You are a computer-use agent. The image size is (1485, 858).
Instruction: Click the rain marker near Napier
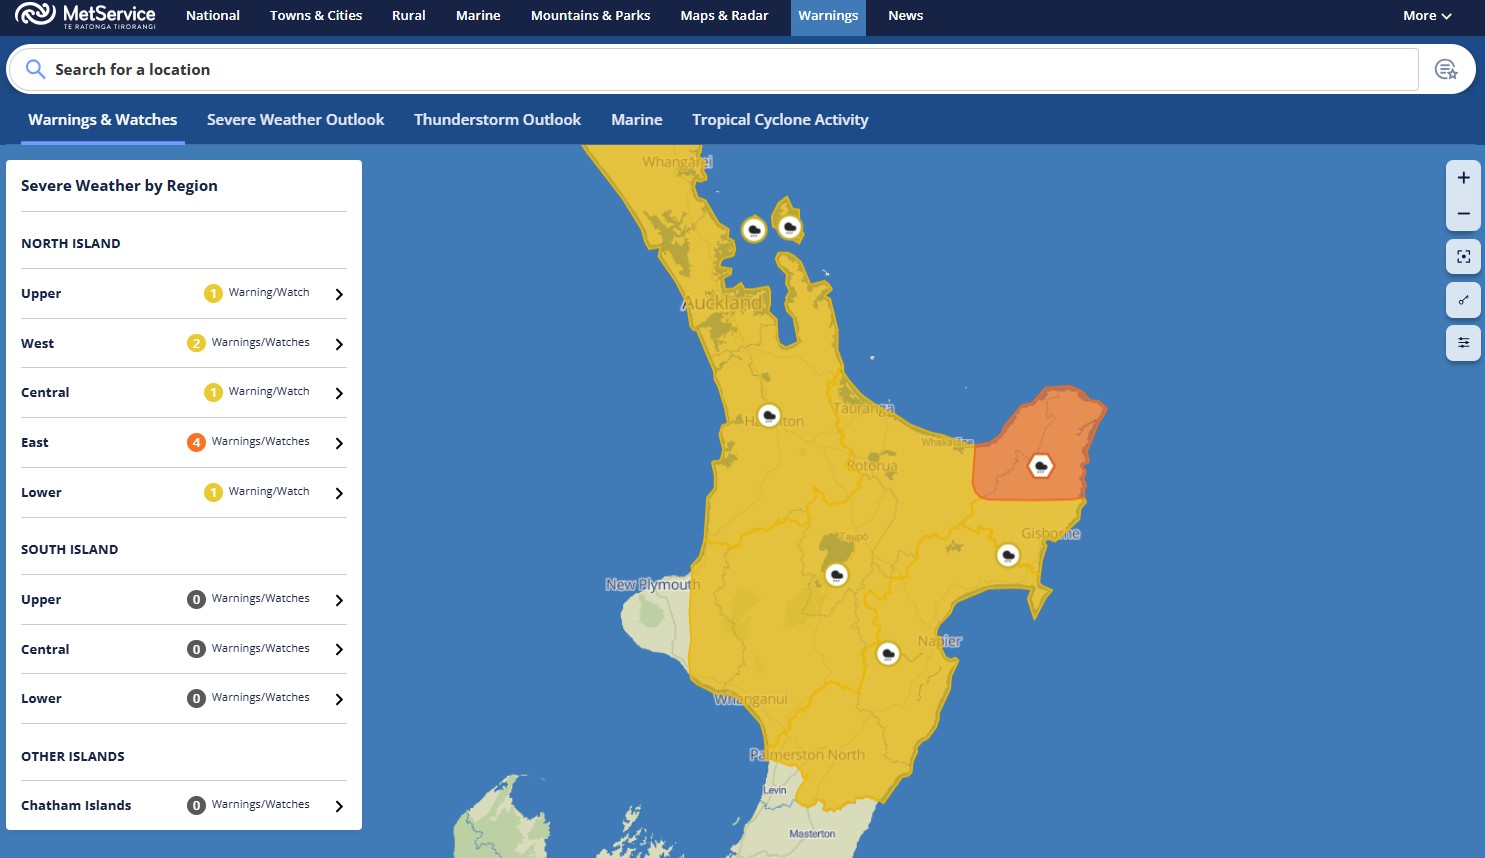pos(887,654)
